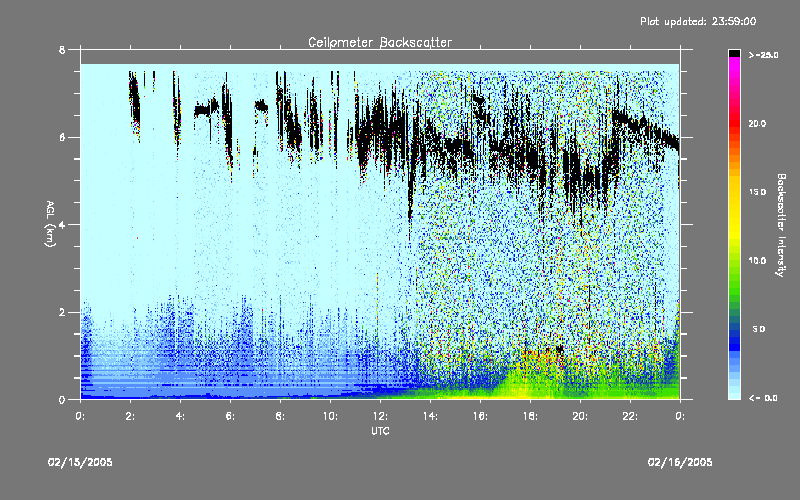Click the x-axis tick label "6:"
Viewport: 800px width, 500px height.
click(230, 416)
